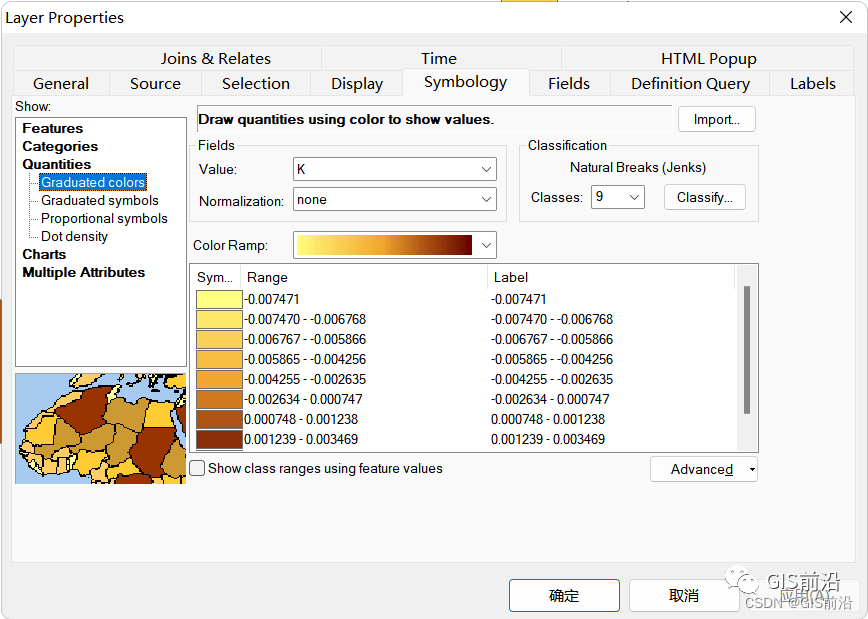Go to the Joins & Relates tab
This screenshot has height=619, width=868.
(x=215, y=59)
